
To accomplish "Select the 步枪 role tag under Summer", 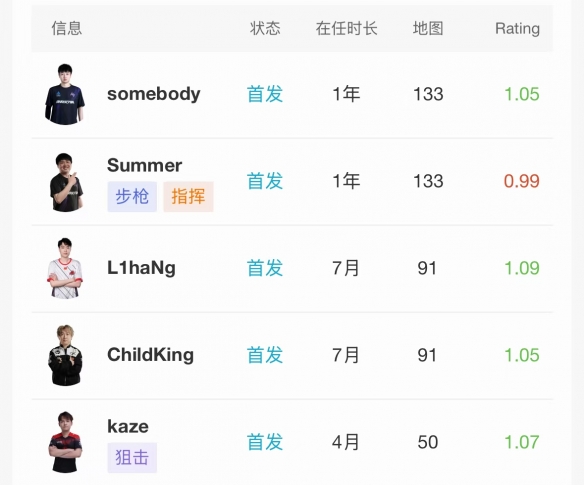I will click(x=132, y=197).
